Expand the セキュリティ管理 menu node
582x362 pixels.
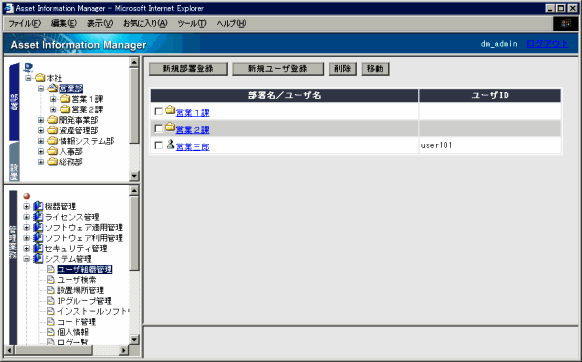[26, 248]
